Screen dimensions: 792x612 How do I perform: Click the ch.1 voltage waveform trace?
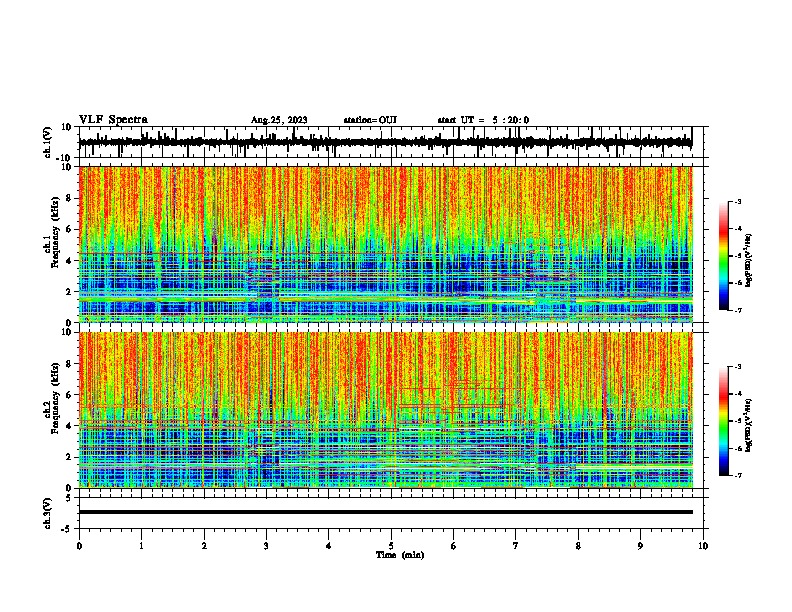386,142
